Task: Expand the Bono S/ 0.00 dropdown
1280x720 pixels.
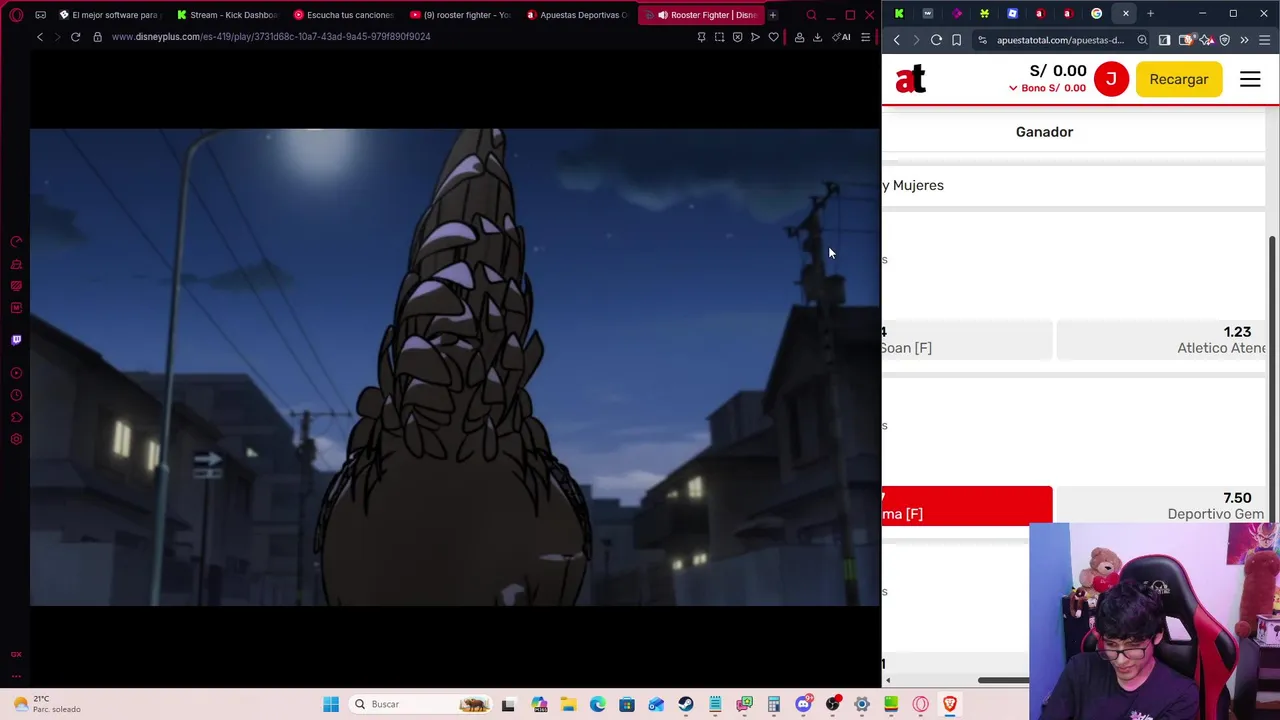Action: point(1047,88)
